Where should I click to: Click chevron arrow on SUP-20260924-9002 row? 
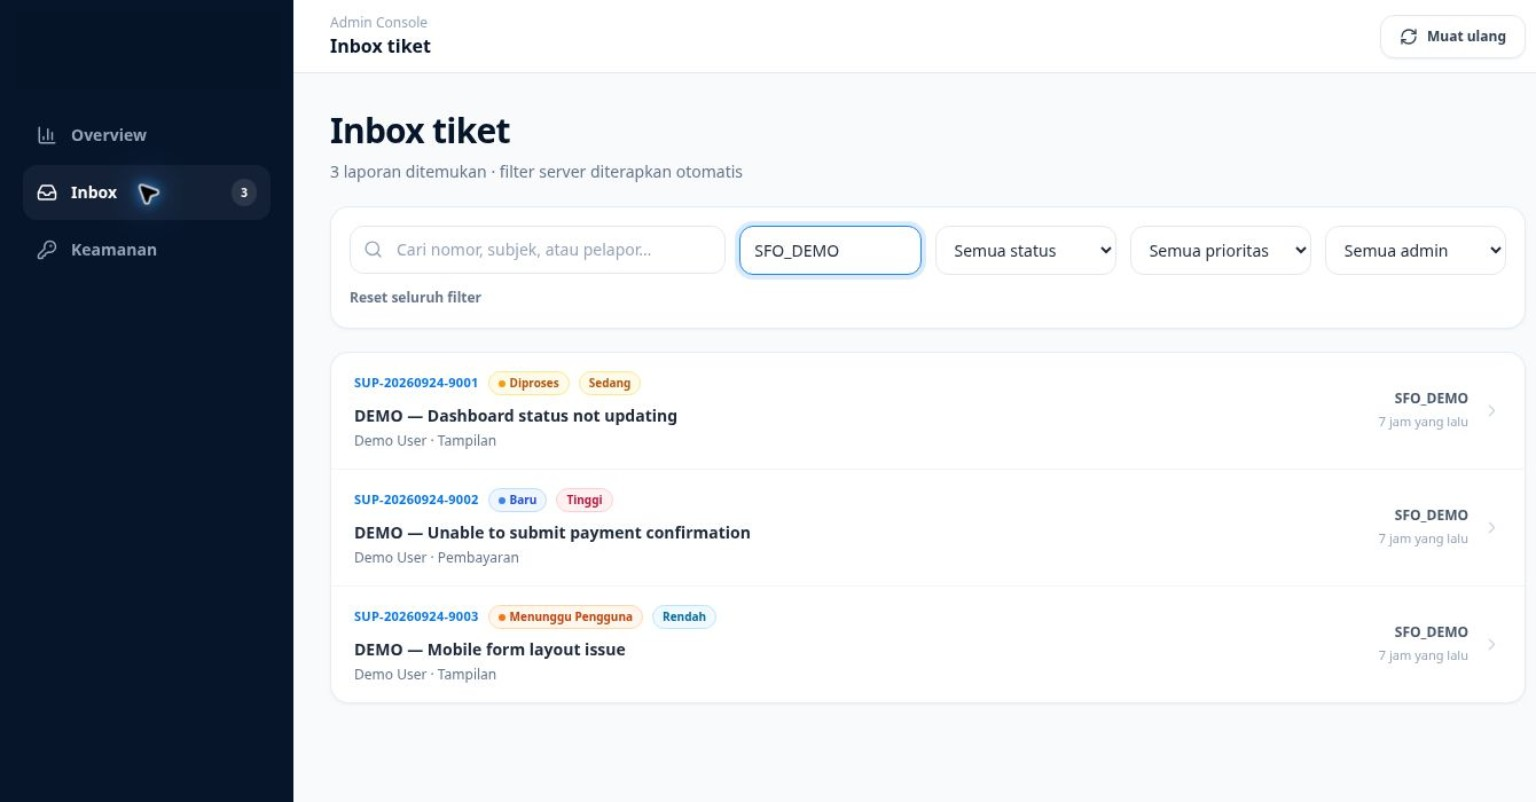[x=1491, y=528]
